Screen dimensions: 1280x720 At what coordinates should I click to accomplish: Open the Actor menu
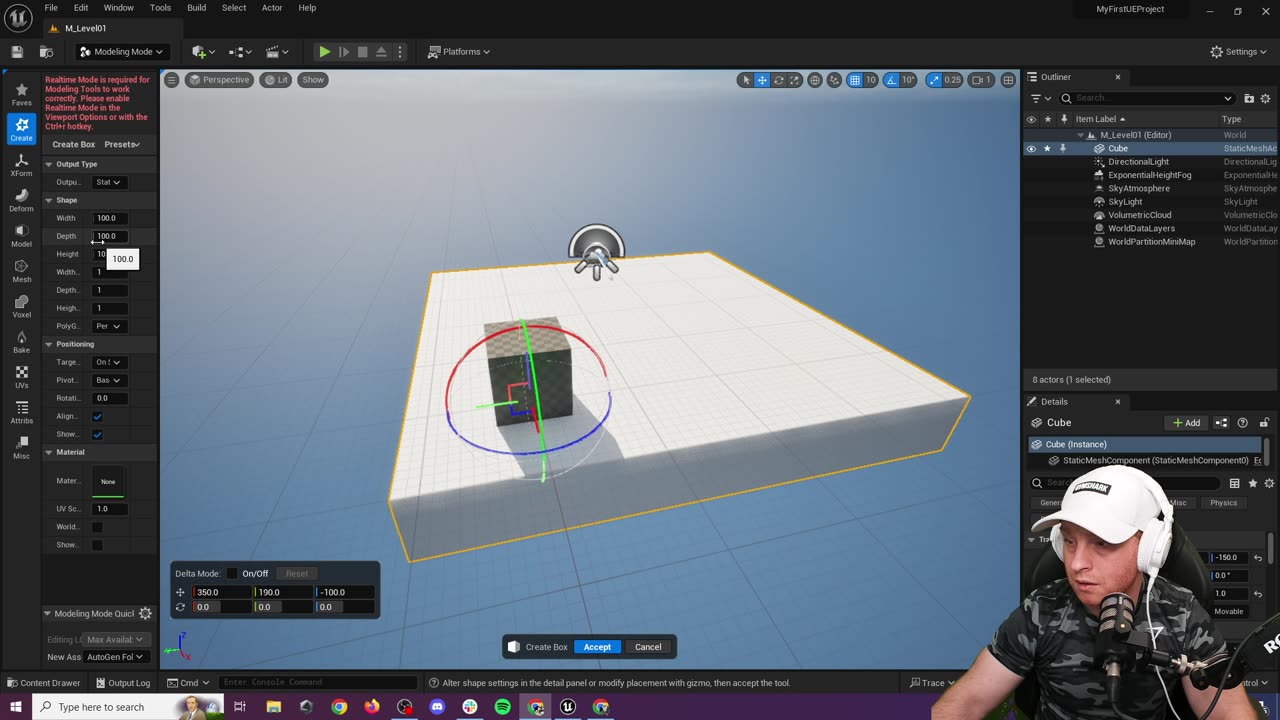tap(272, 8)
